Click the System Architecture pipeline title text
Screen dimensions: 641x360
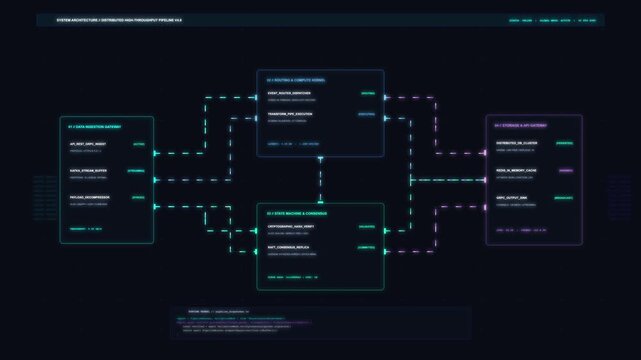coord(119,20)
